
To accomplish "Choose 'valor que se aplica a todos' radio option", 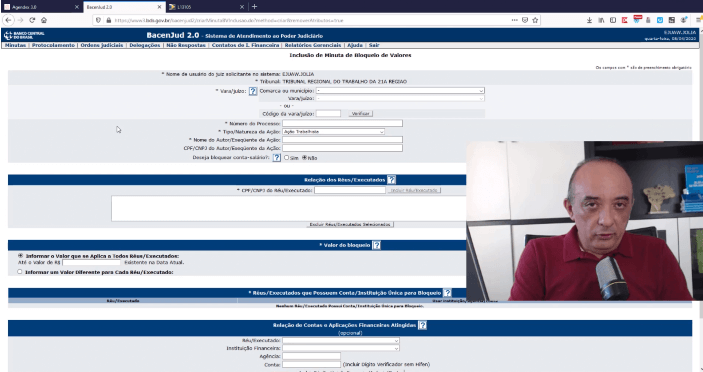I will coord(20,255).
